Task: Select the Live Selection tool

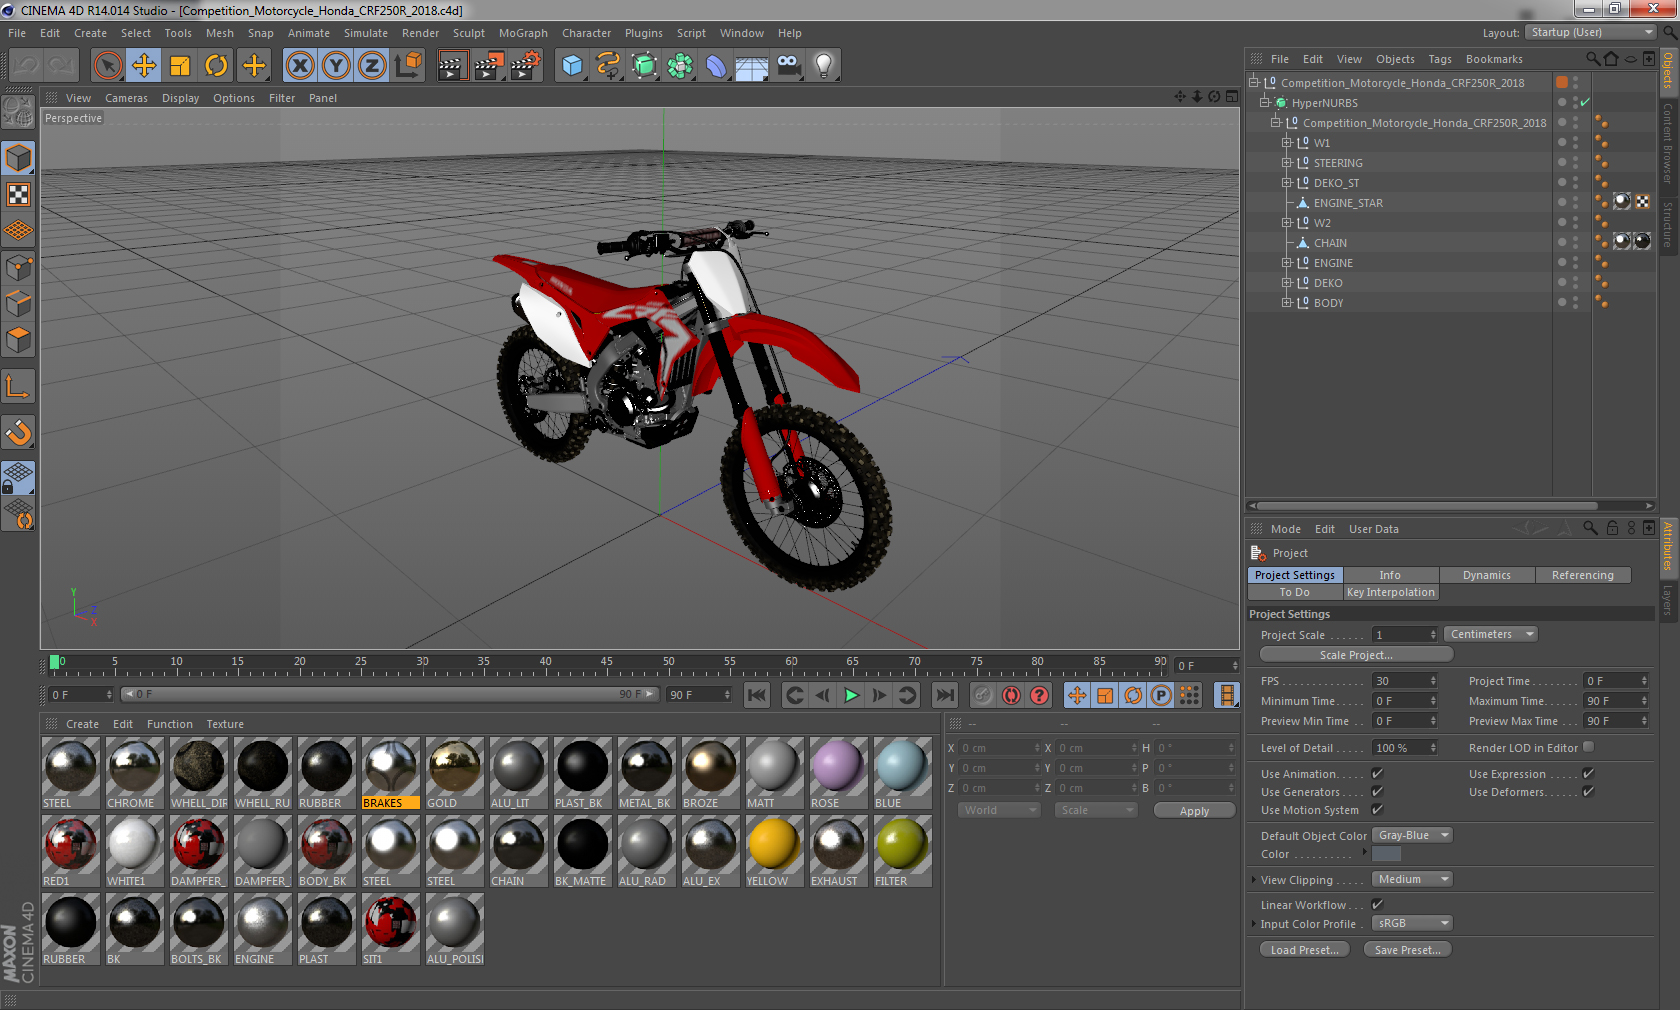Action: point(107,66)
